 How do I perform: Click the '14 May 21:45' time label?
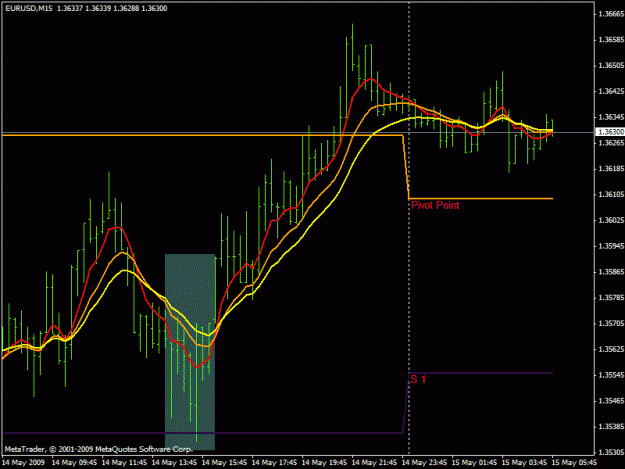click(x=374, y=463)
